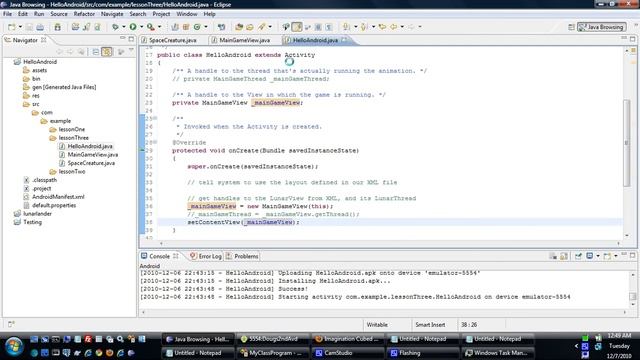The image size is (640, 360).
Task: Toggle Scroll Lock in Console toolbar
Action: [564, 256]
